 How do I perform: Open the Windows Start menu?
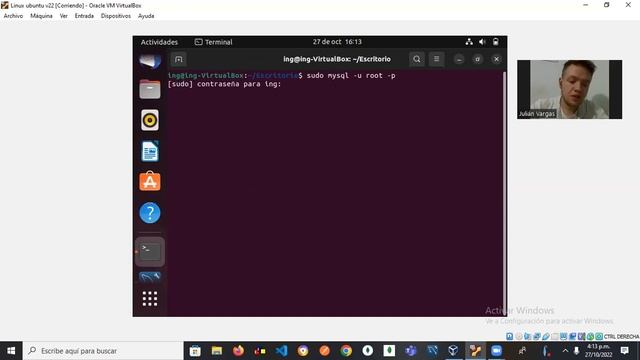(x=11, y=351)
